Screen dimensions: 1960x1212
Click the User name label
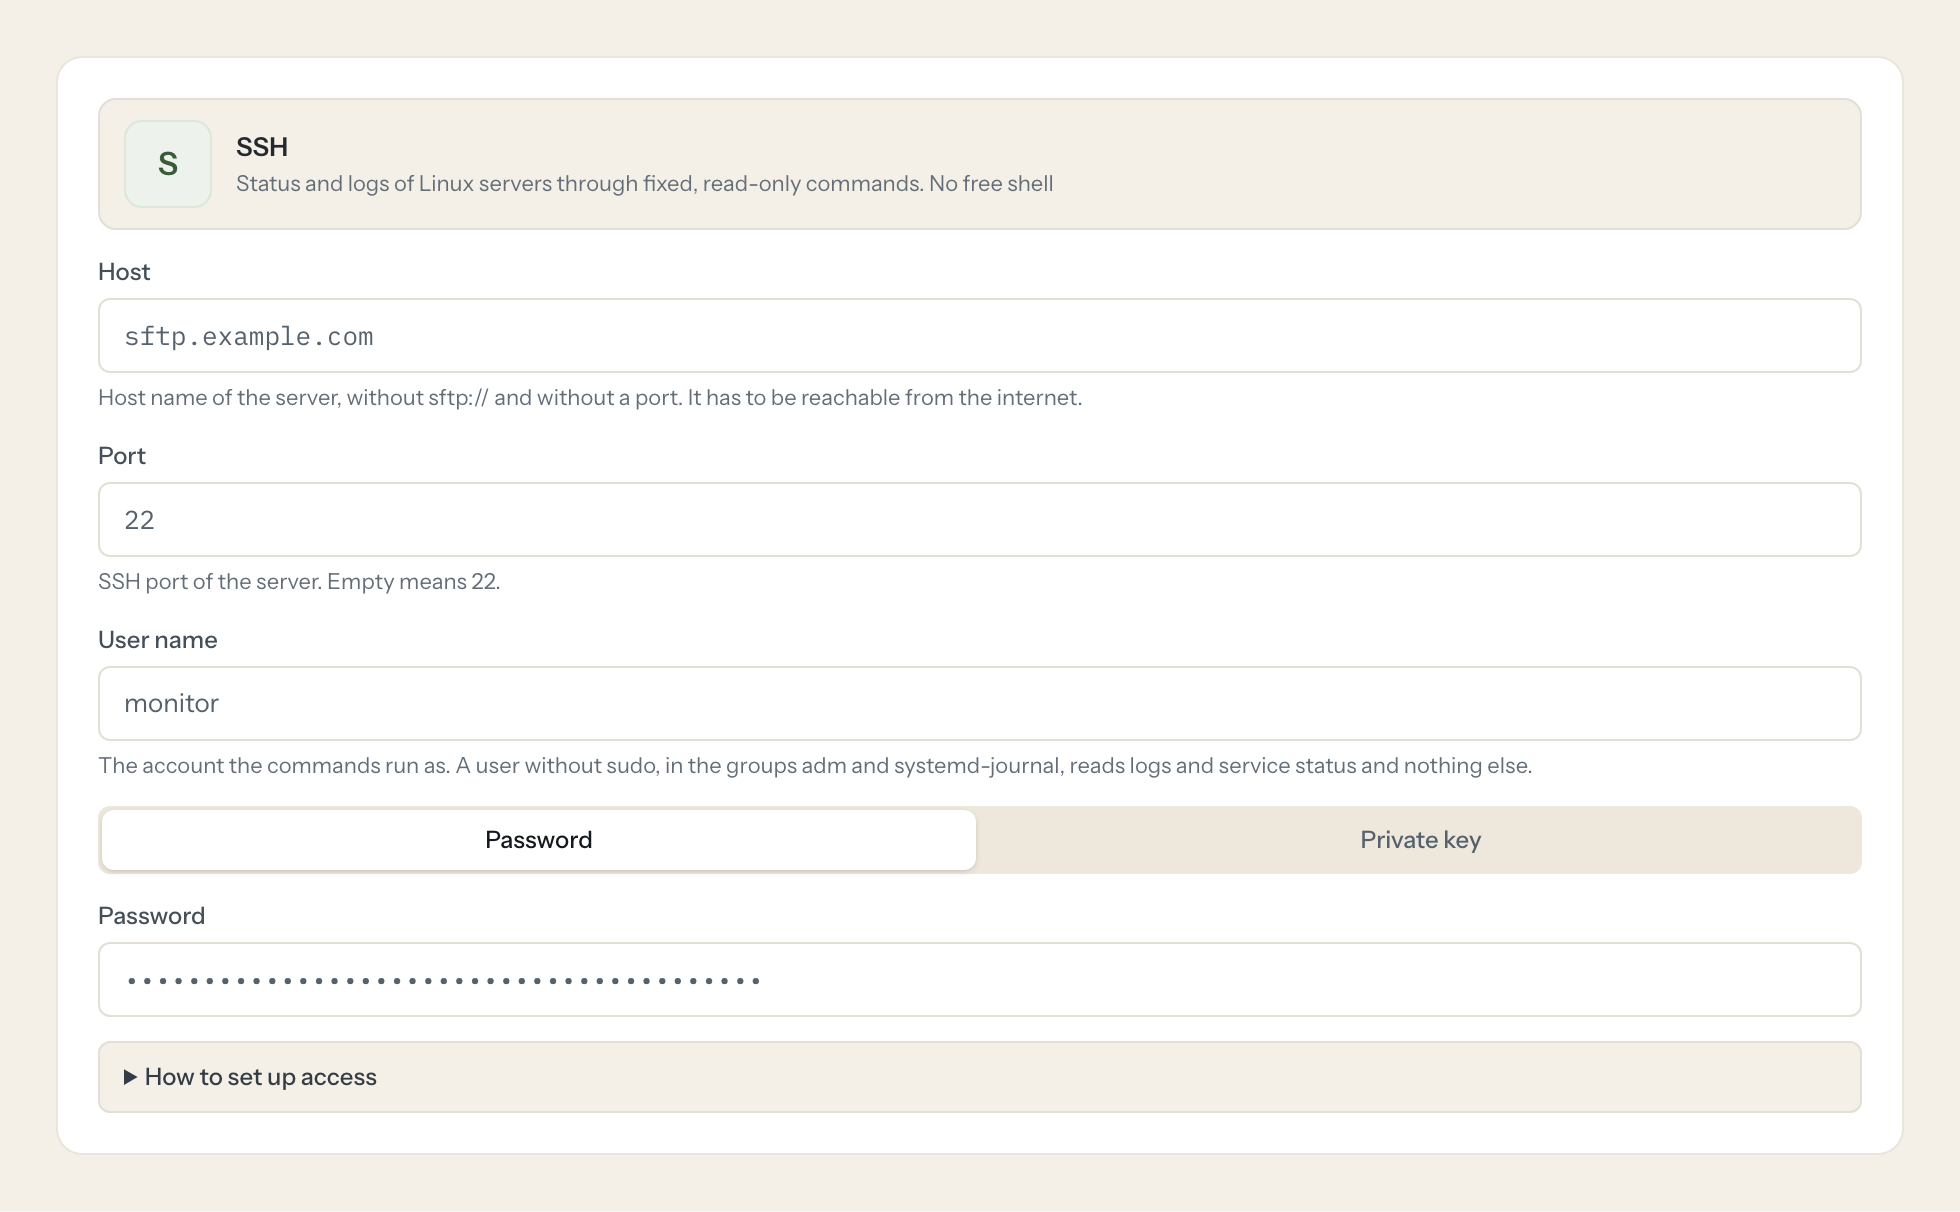click(158, 640)
